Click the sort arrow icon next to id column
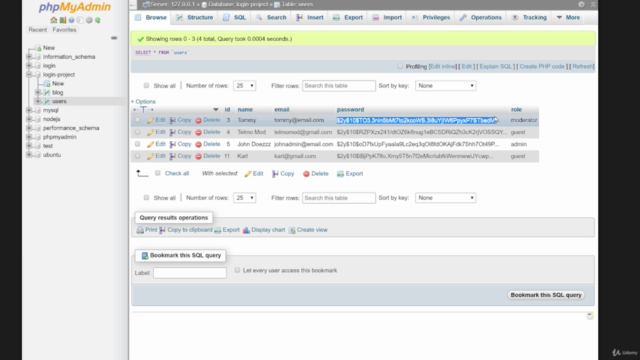This screenshot has width=640, height=360. click(x=216, y=109)
